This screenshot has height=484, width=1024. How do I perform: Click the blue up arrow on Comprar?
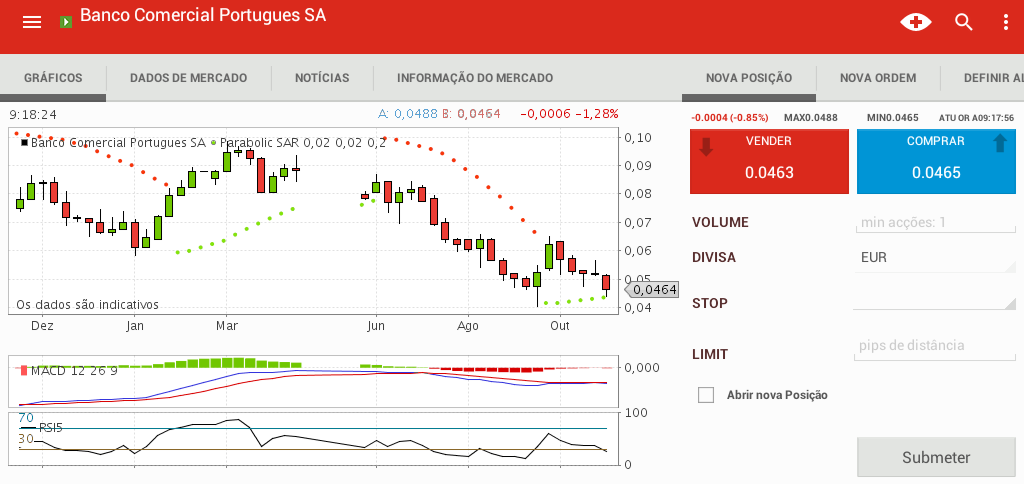coord(998,145)
